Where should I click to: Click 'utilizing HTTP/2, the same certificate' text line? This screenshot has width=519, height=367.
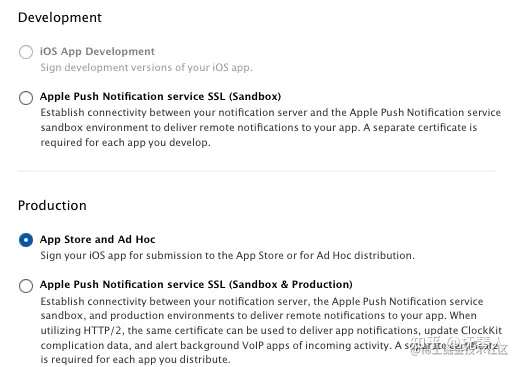(x=271, y=330)
